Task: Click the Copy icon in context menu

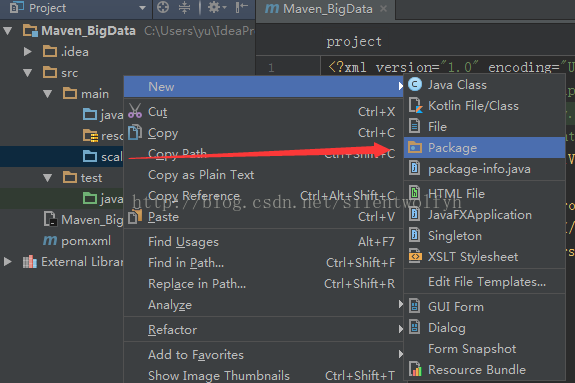Action: (135, 132)
